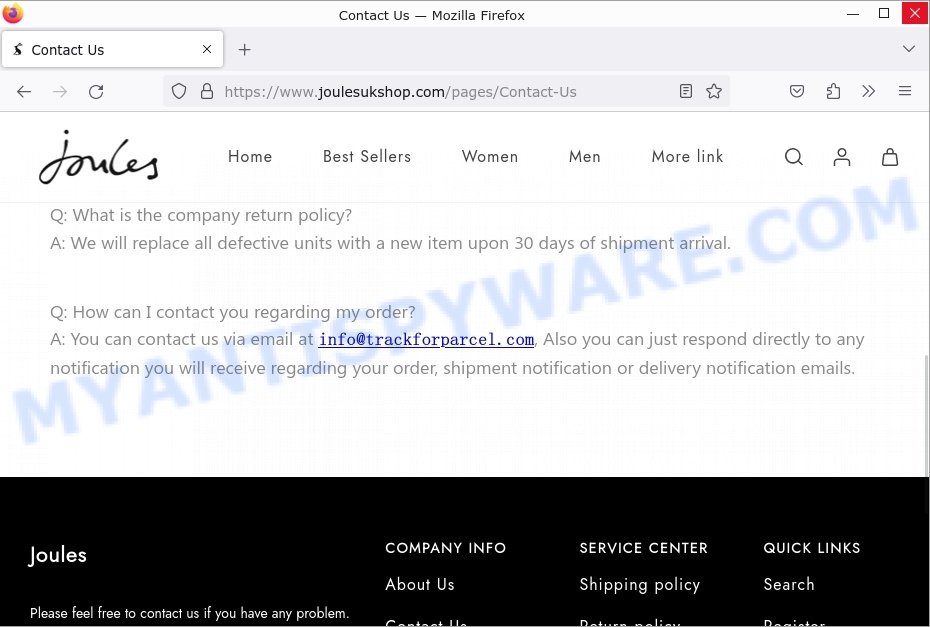The image size is (930, 627).
Task: Click the URL address bar
Action: coord(447,91)
